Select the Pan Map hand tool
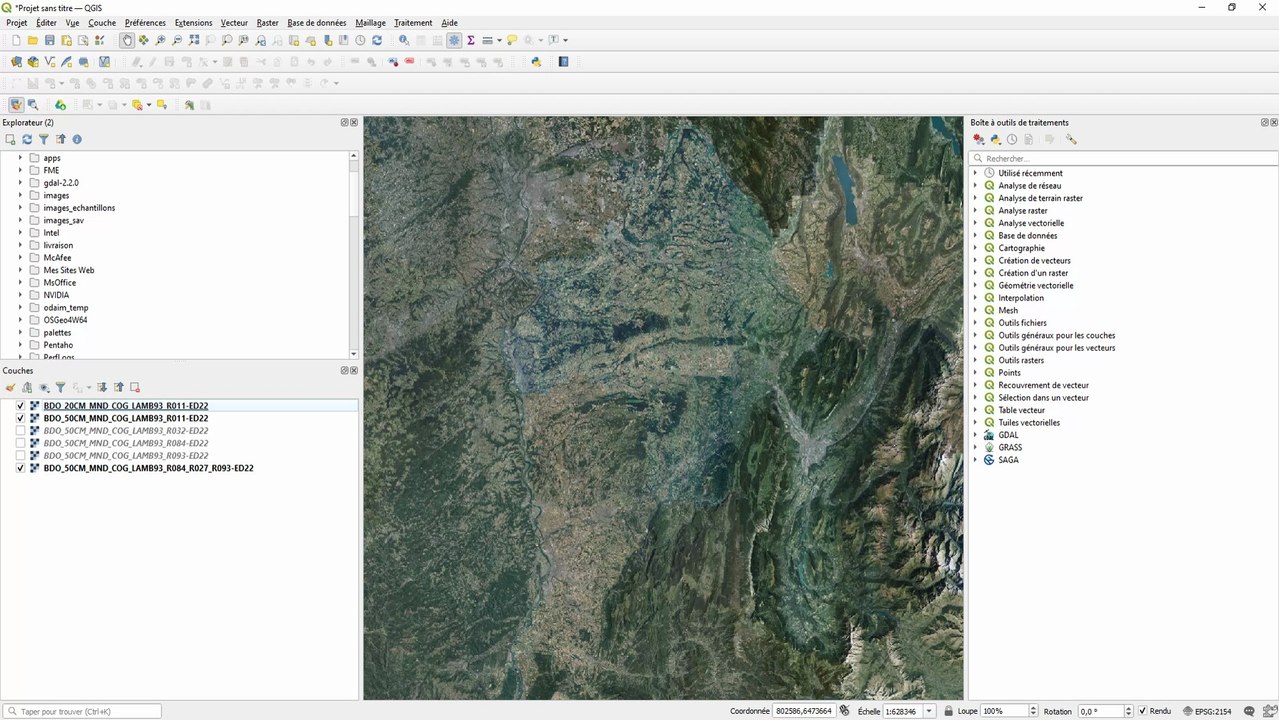This screenshot has height=720, width=1279. [127, 41]
